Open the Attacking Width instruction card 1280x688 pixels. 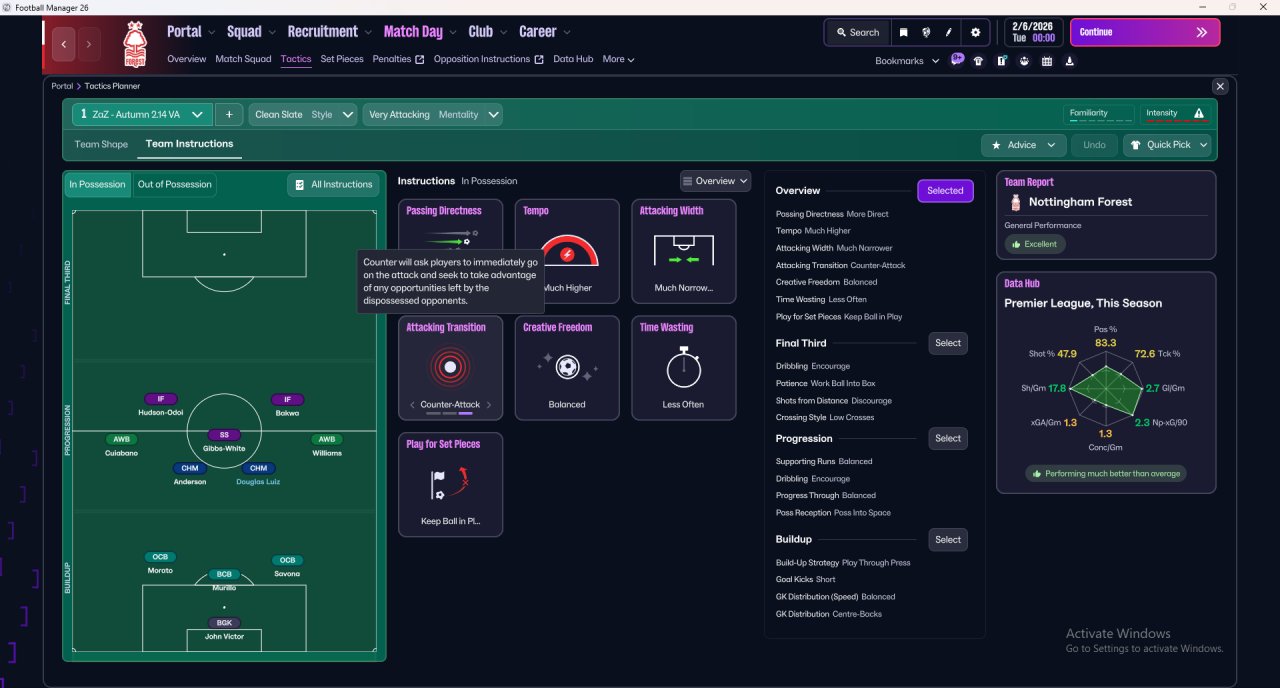point(684,251)
